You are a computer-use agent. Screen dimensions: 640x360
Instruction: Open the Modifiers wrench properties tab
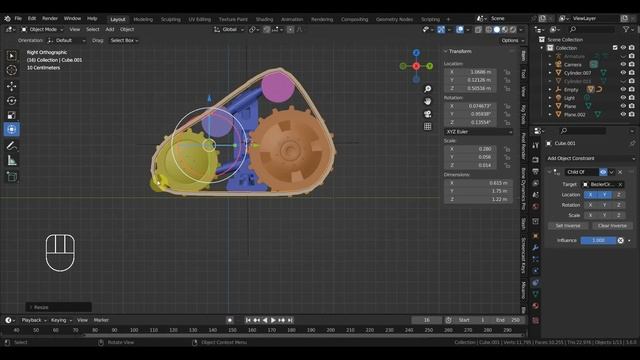pyautogui.click(x=536, y=247)
